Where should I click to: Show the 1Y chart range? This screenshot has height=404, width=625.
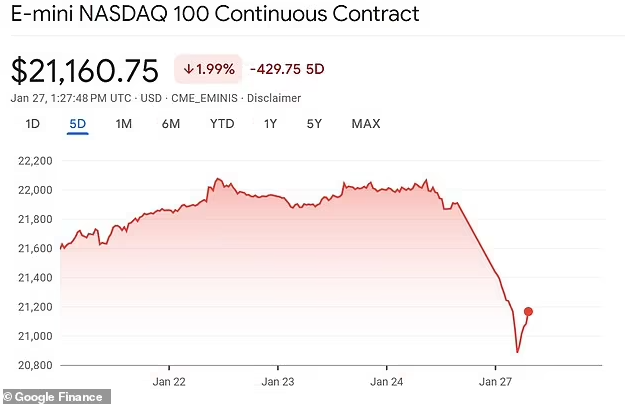(270, 124)
